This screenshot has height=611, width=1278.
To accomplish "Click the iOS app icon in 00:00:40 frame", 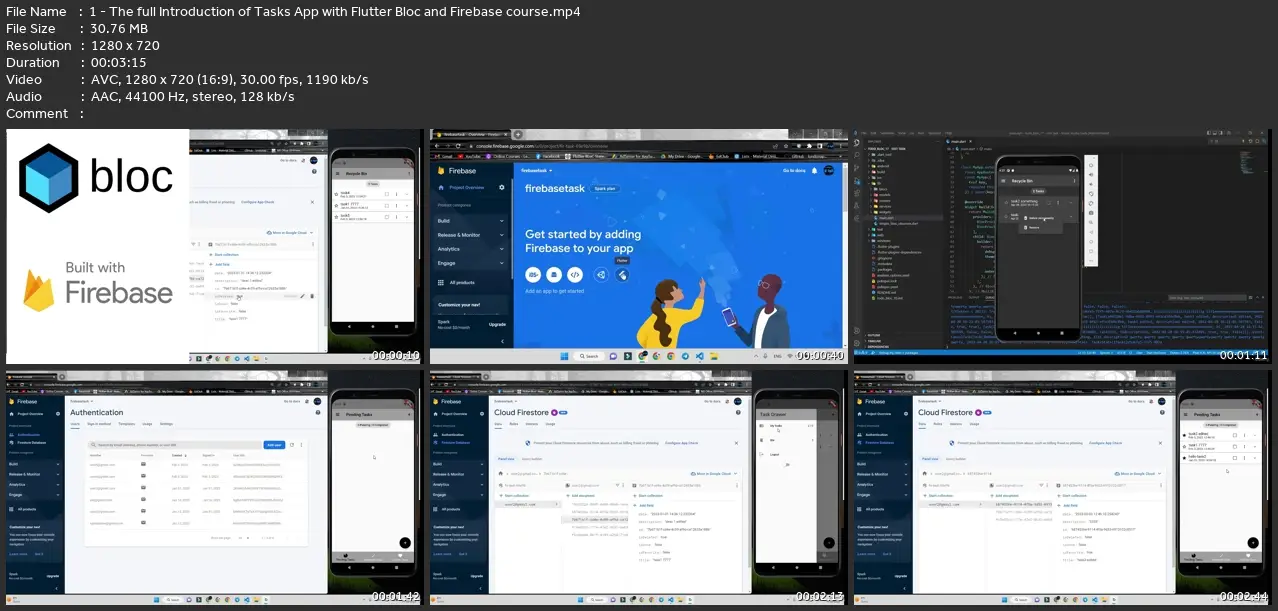I will (533, 275).
